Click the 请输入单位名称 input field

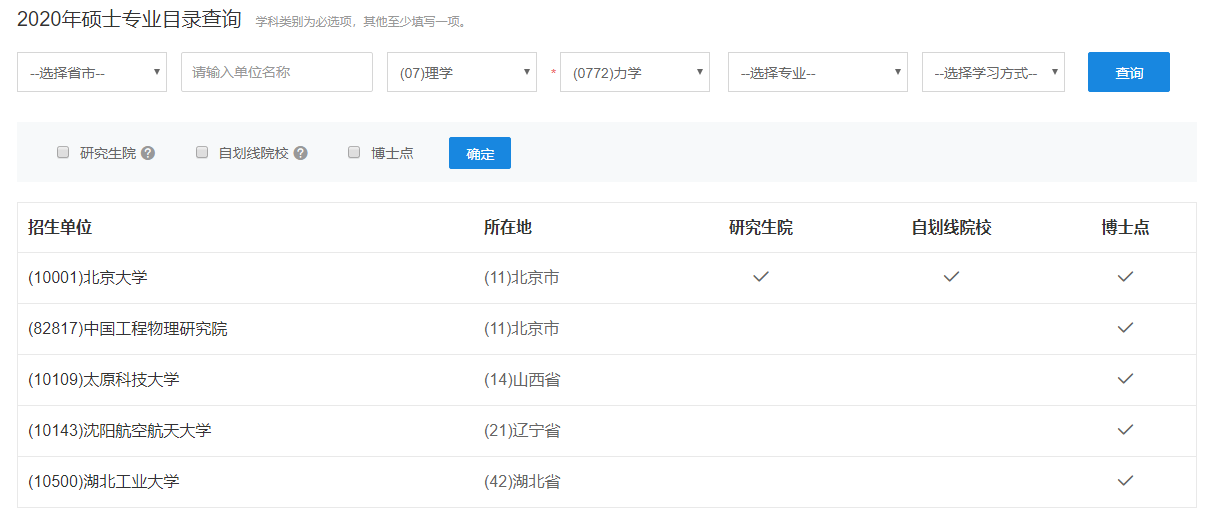[277, 72]
